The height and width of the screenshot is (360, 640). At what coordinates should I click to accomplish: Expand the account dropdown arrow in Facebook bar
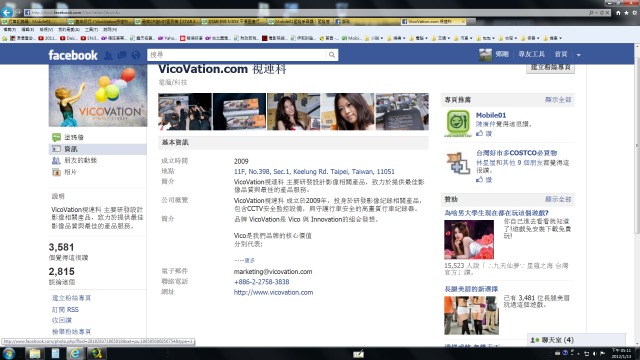click(x=579, y=55)
